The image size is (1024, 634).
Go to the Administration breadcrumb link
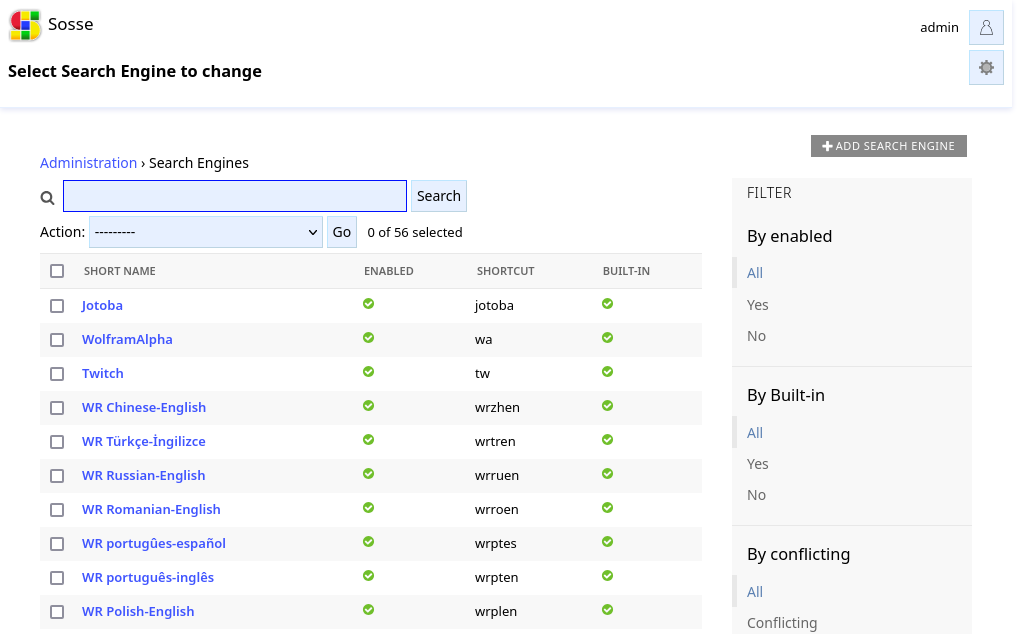pyautogui.click(x=88, y=163)
